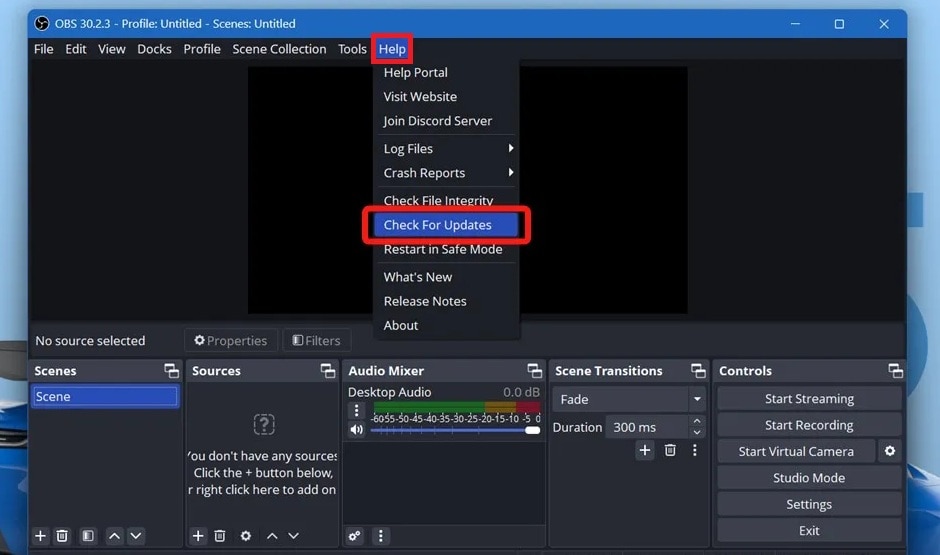Open the Scene Collection menu
Image resolution: width=940 pixels, height=555 pixels.
(x=279, y=49)
